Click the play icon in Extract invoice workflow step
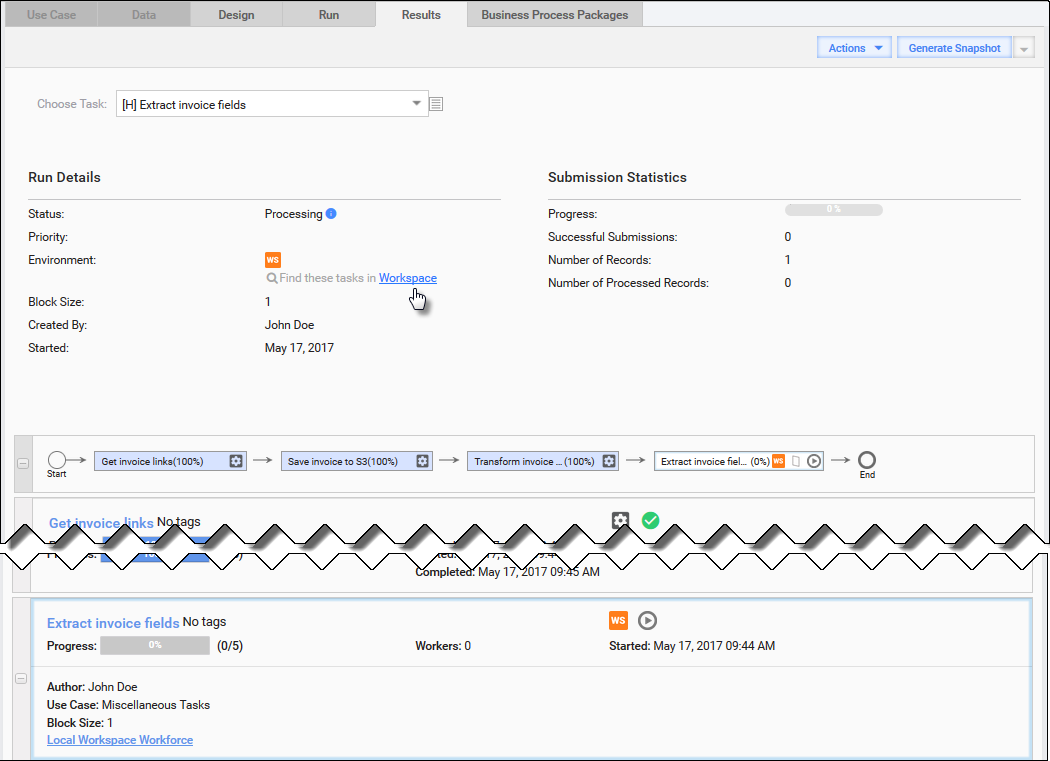The image size is (1050, 761). (814, 461)
